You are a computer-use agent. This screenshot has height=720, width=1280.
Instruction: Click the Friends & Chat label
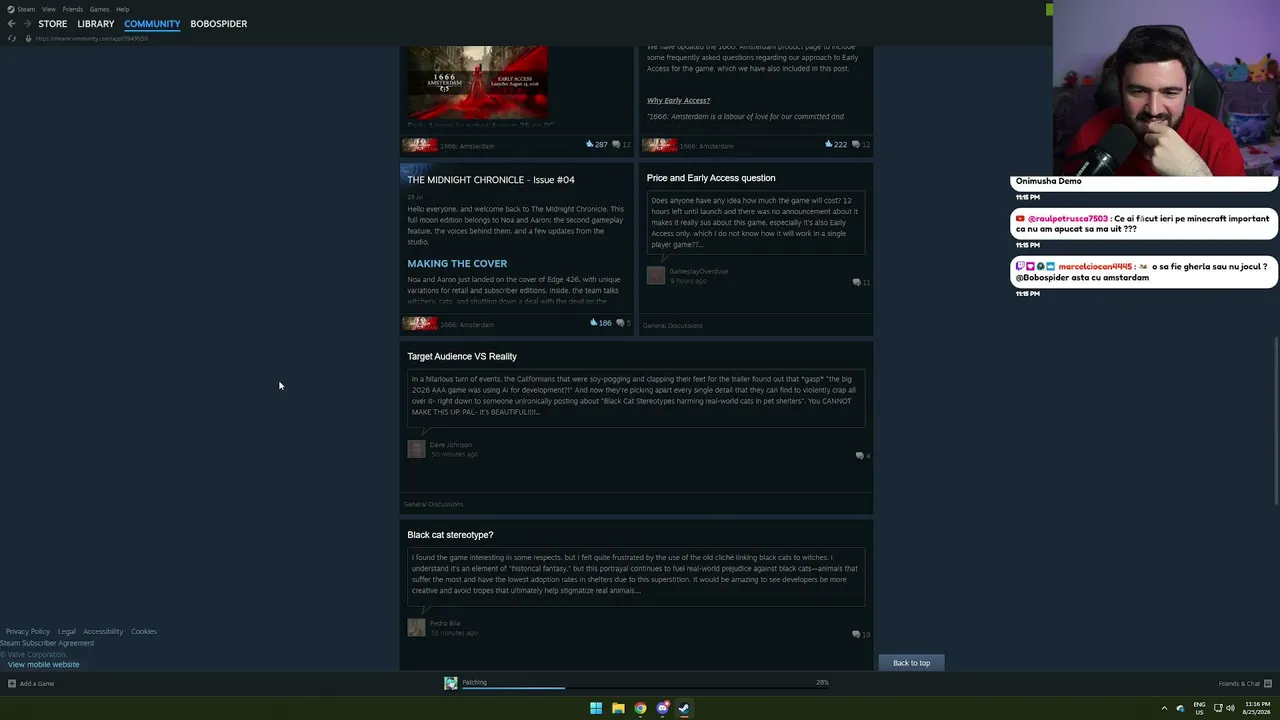point(1239,684)
